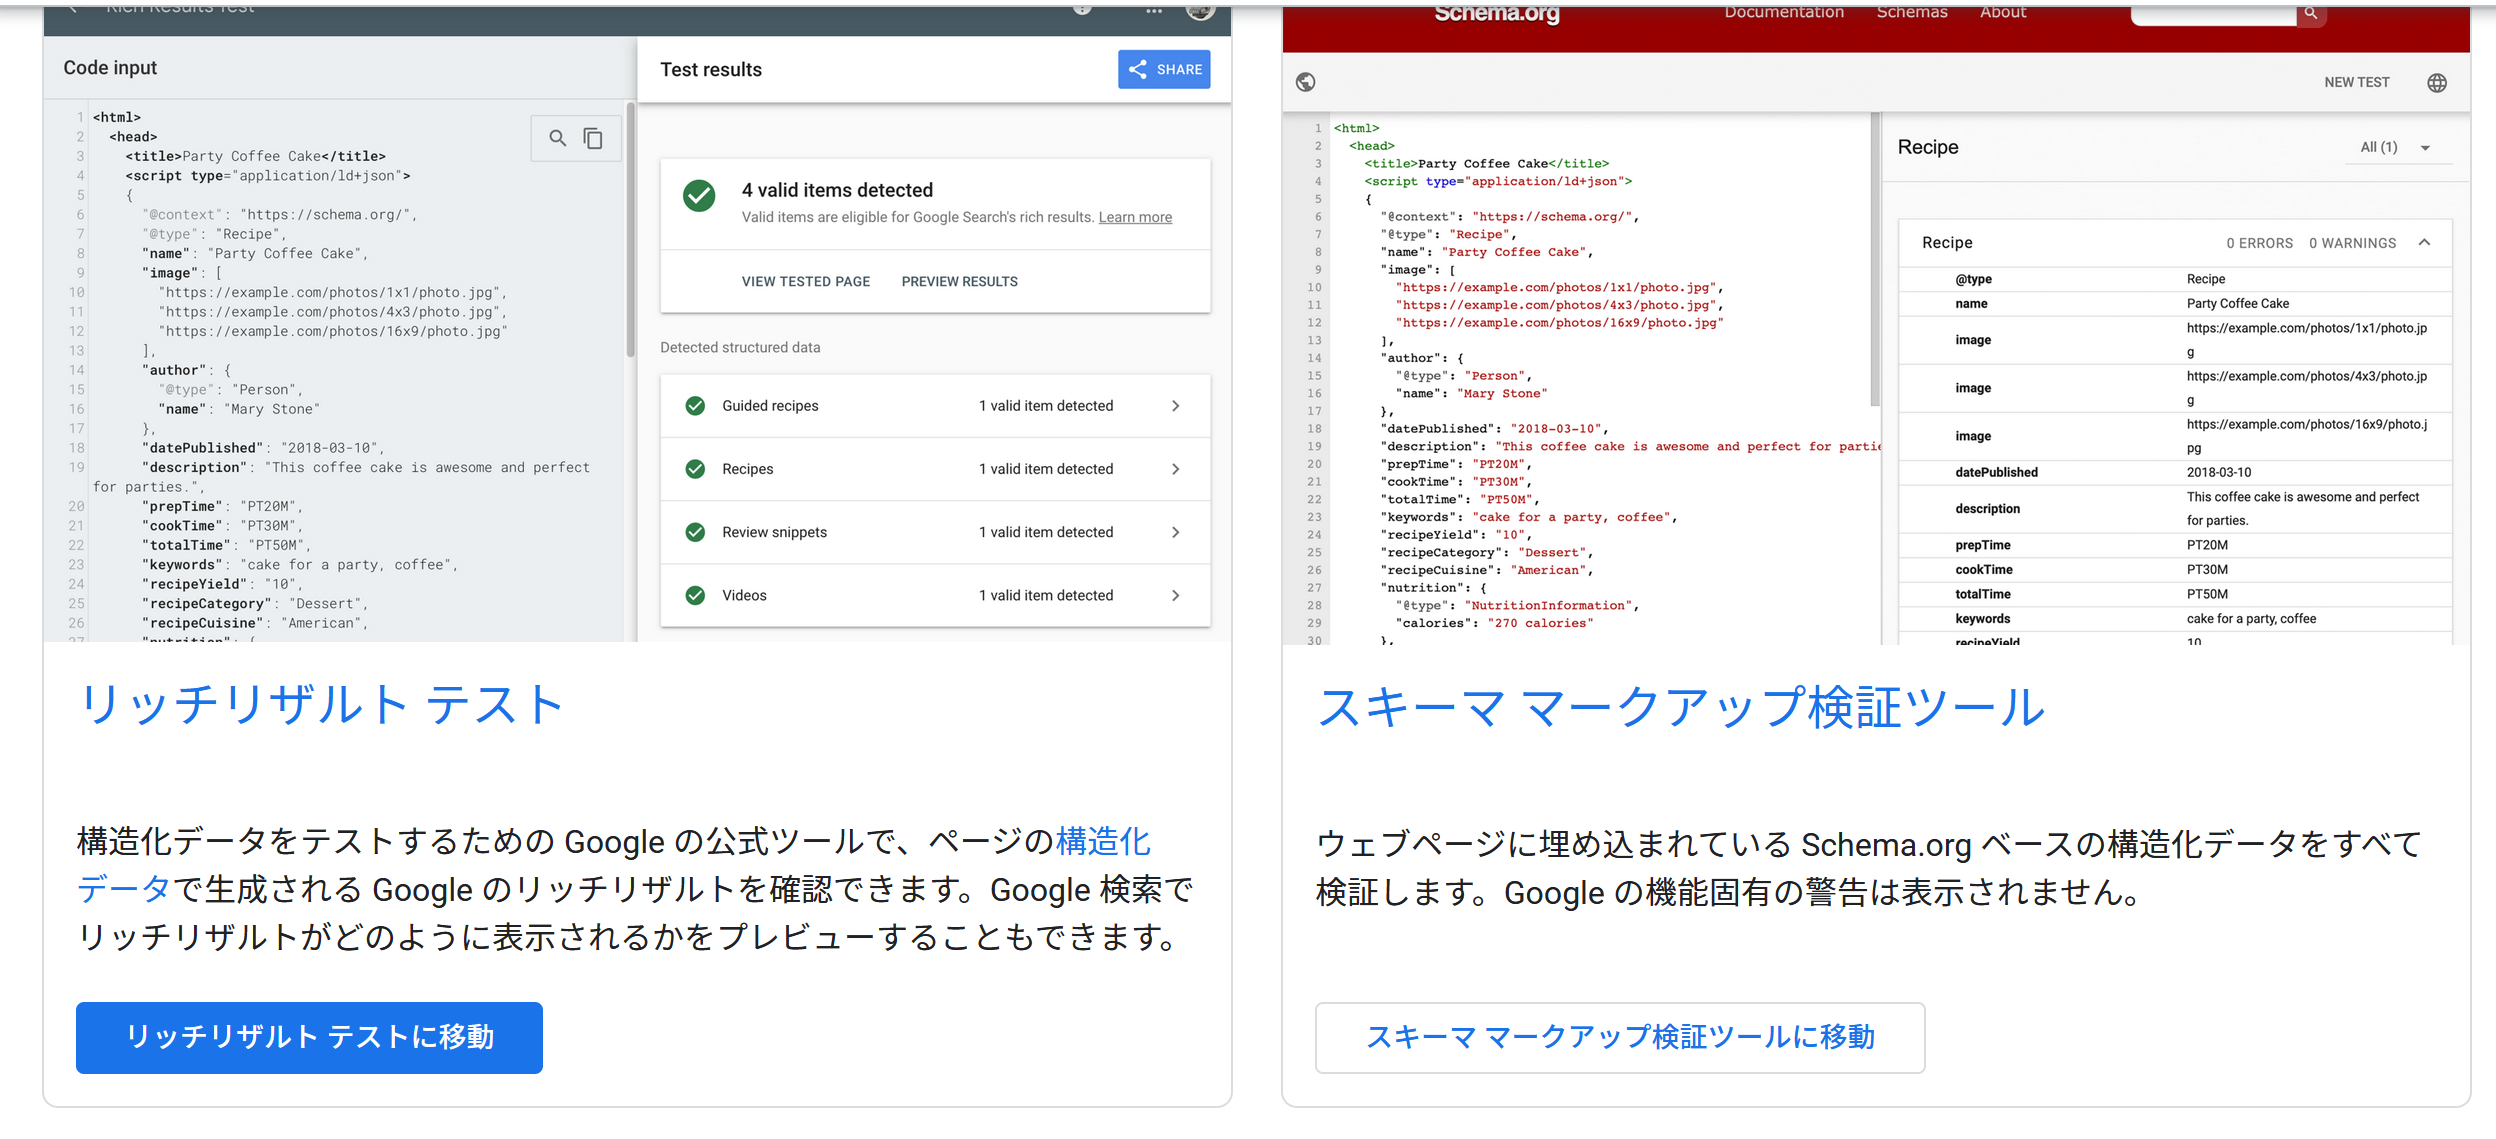Image resolution: width=2496 pixels, height=1139 pixels.
Task: Click the search magnifier in code input
Action: 558,138
